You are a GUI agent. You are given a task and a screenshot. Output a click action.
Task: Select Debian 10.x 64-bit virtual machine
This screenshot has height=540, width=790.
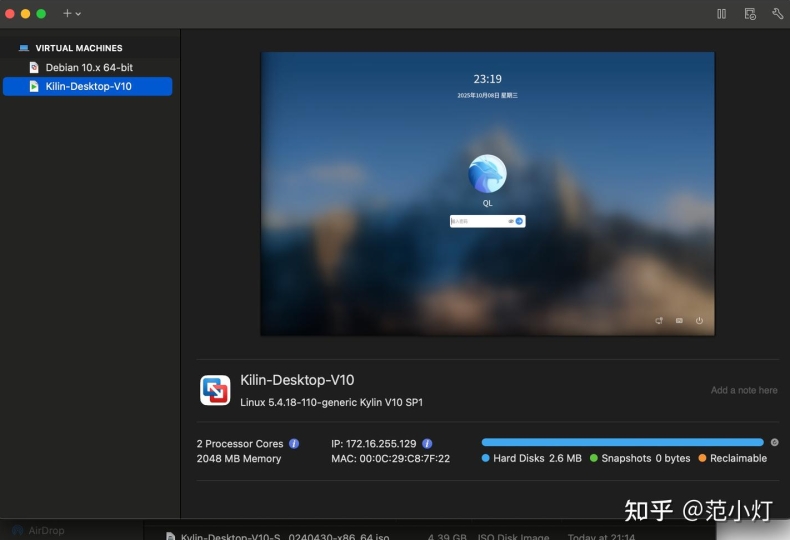click(88, 68)
